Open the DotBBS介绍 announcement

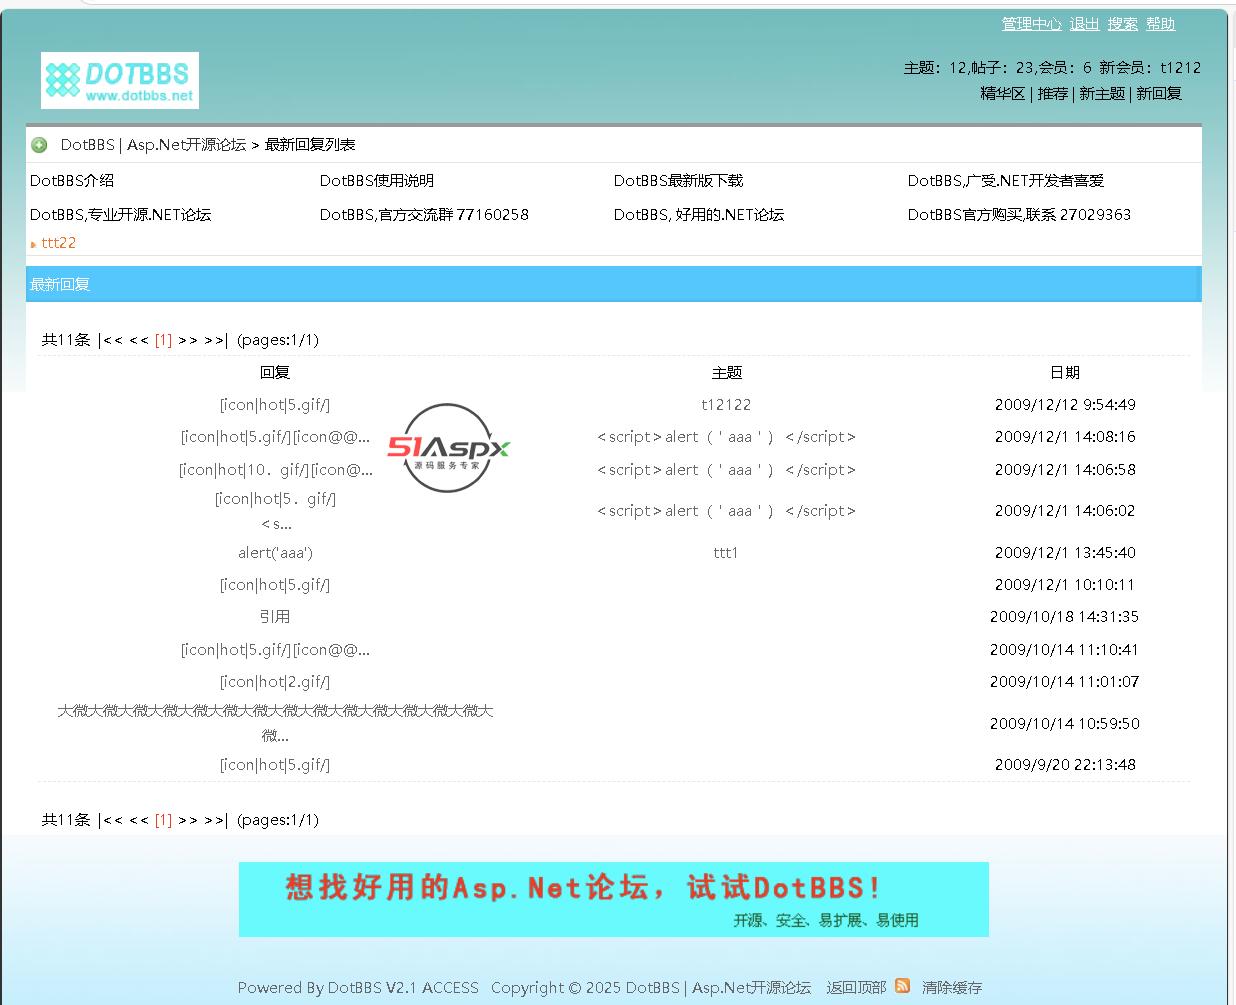[72, 181]
